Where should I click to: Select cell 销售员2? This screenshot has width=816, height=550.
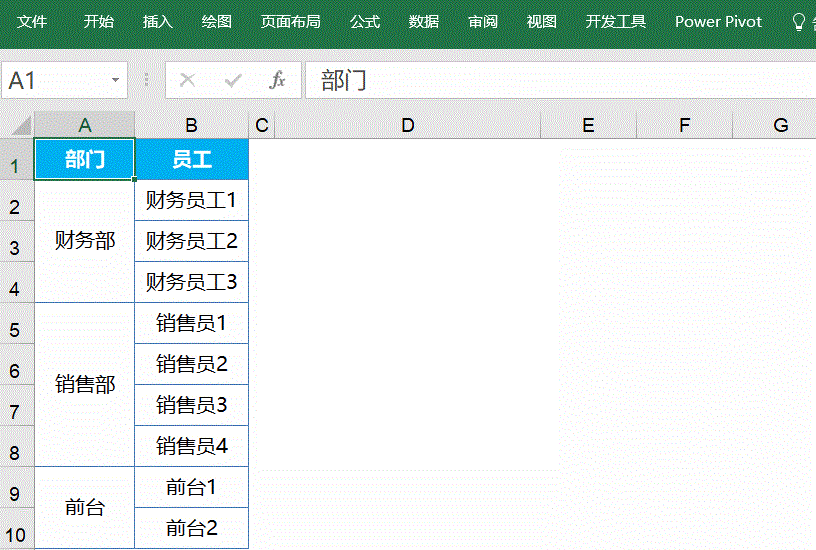(x=192, y=364)
